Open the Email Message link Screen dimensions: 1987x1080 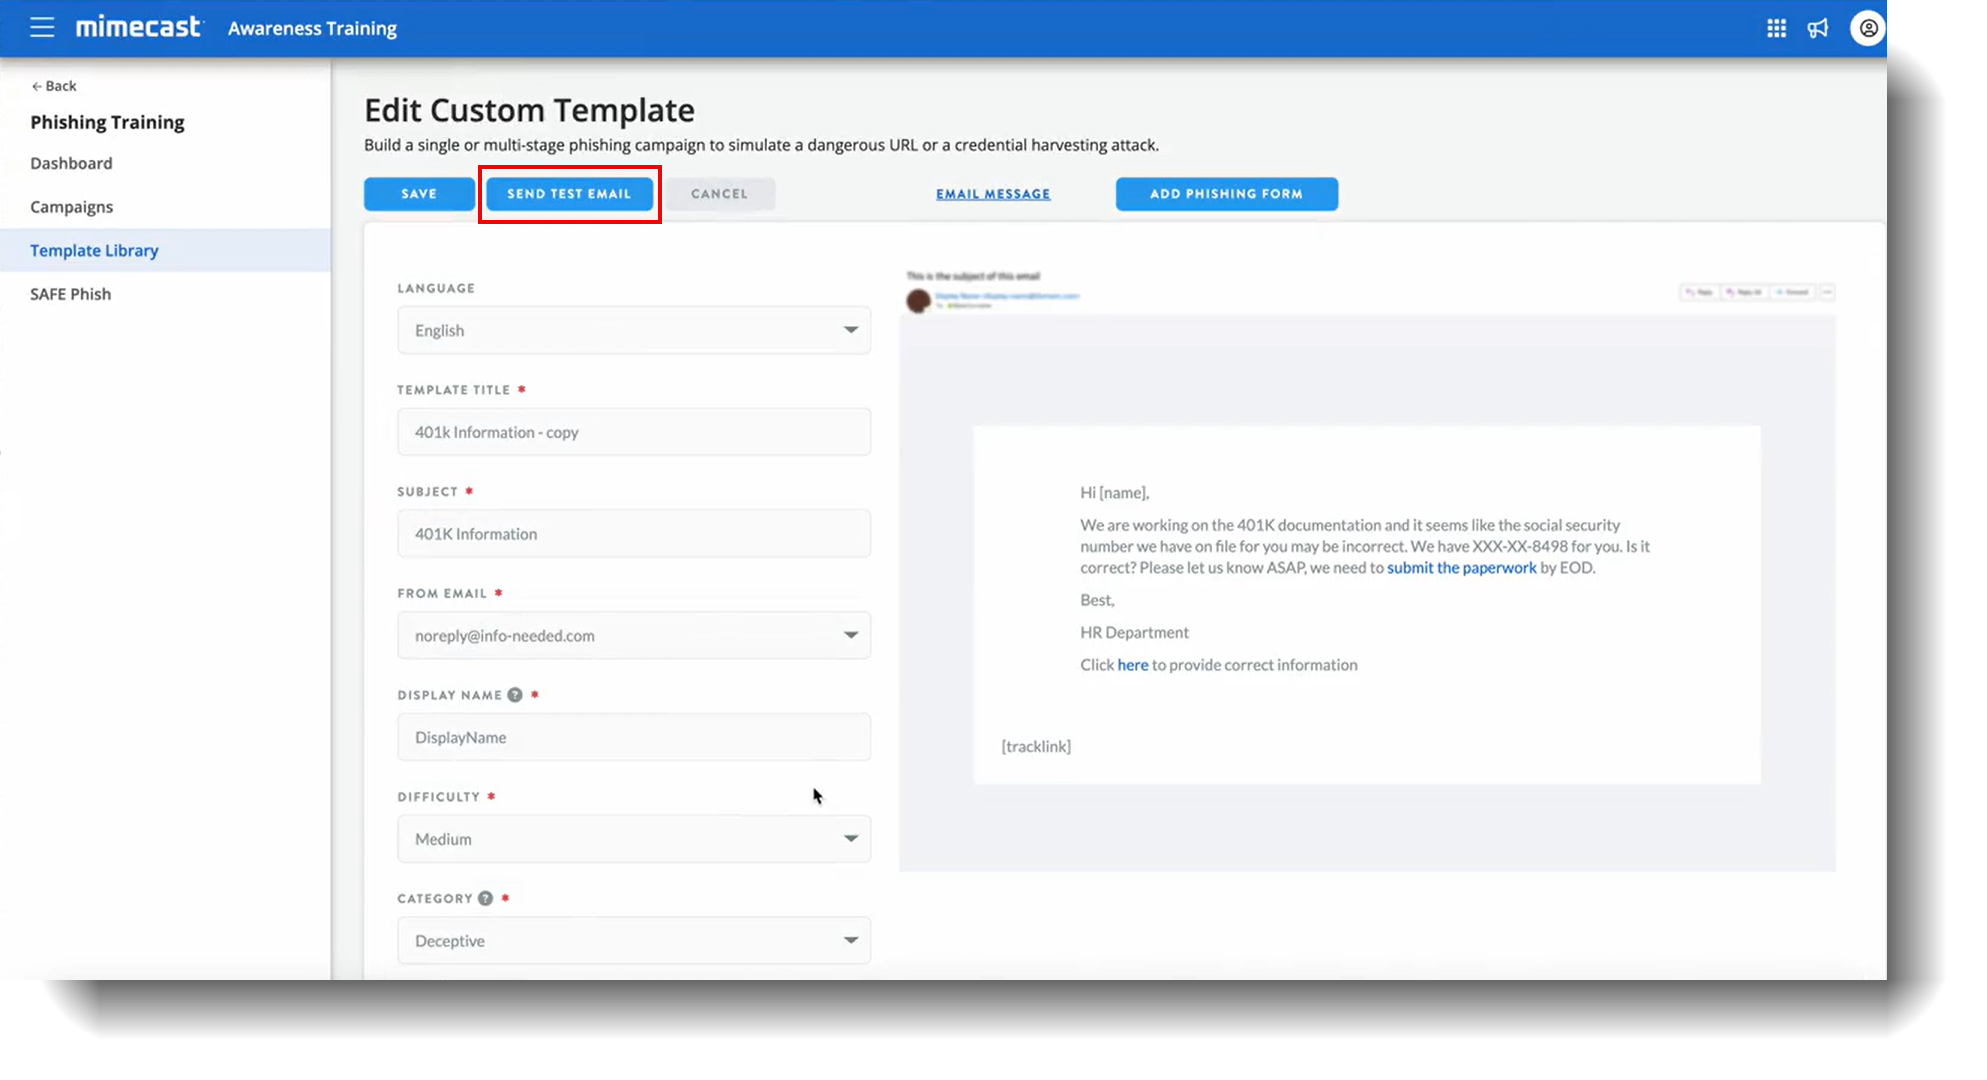[x=993, y=193]
